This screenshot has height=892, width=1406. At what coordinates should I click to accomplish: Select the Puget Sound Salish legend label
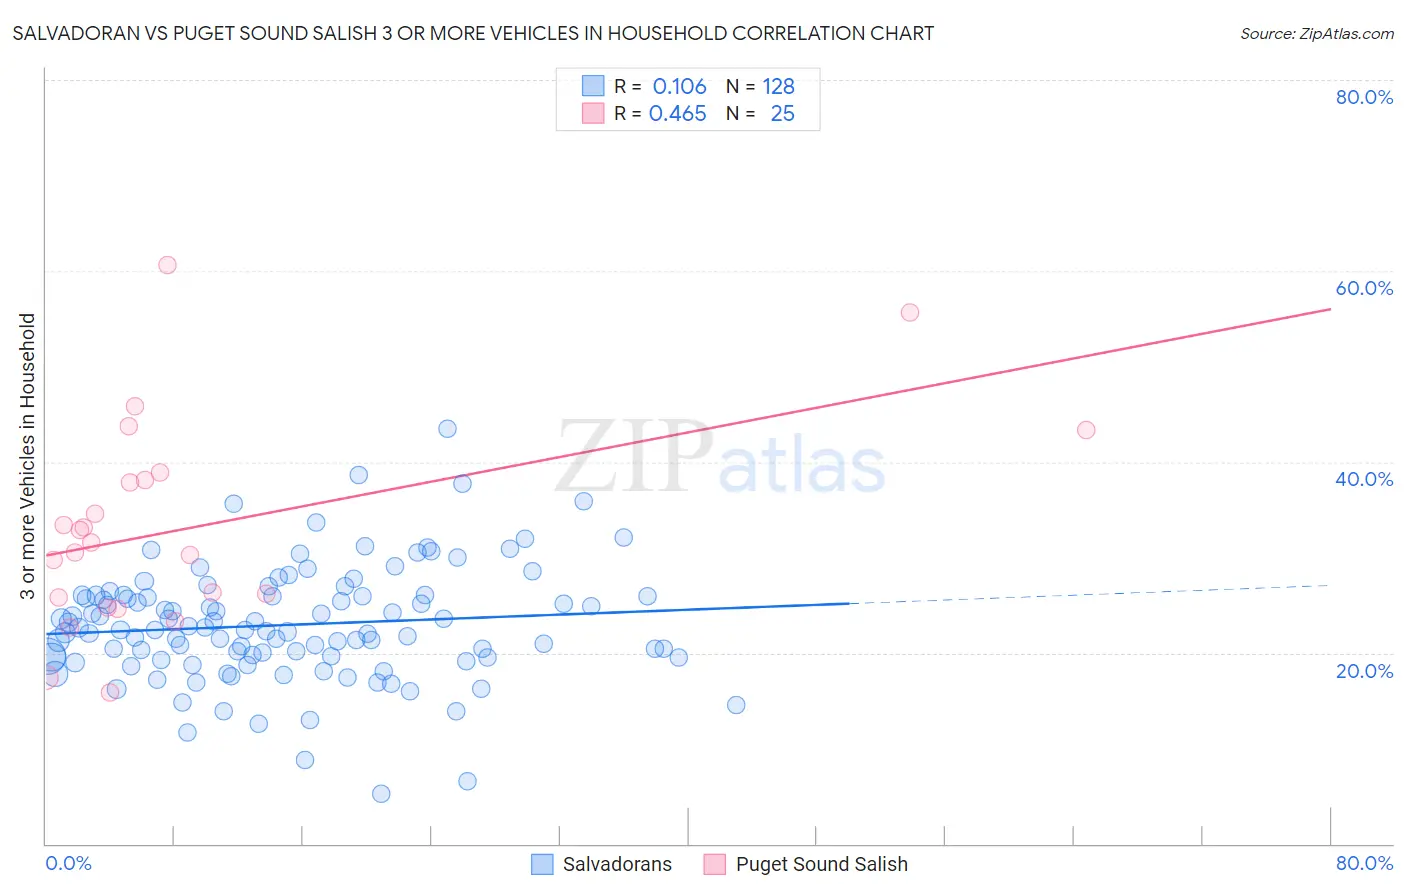(x=822, y=864)
